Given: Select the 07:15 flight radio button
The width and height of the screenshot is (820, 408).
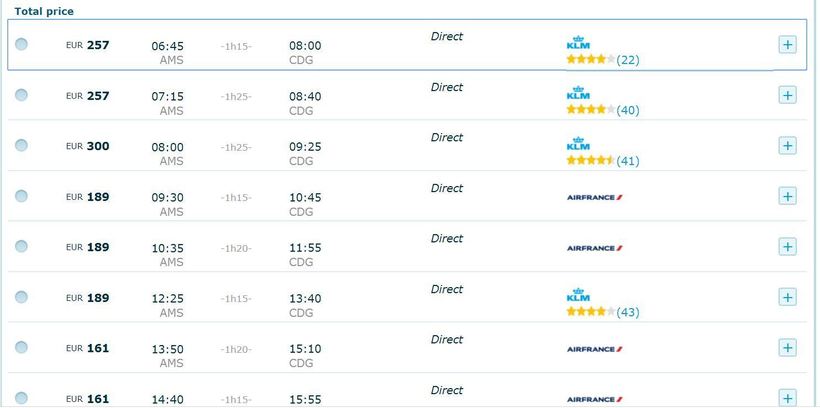Looking at the screenshot, I should pyautogui.click(x=21, y=95).
